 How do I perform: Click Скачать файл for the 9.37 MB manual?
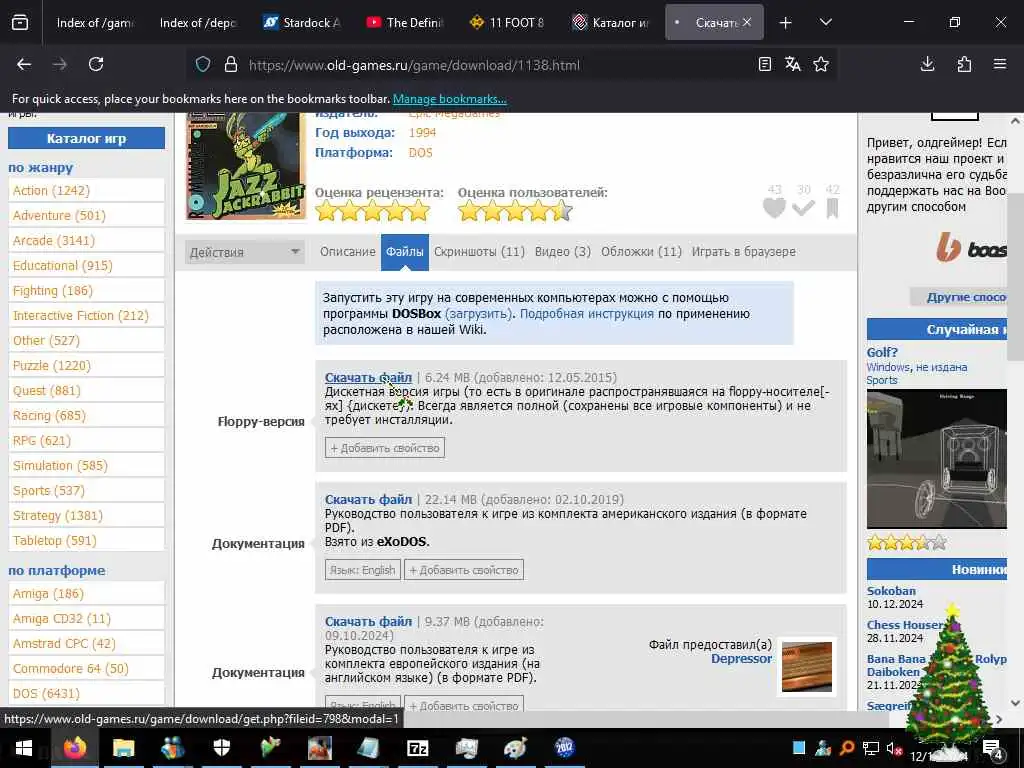coord(368,622)
